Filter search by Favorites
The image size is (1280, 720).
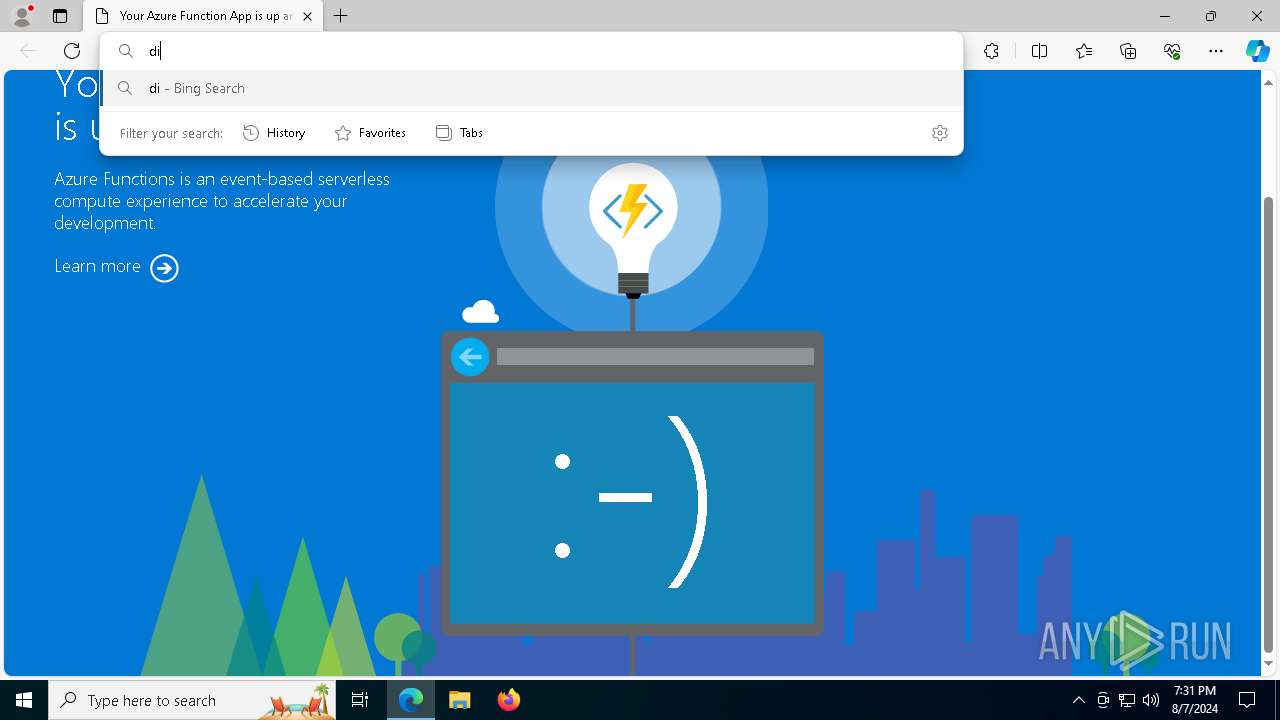[x=371, y=133]
